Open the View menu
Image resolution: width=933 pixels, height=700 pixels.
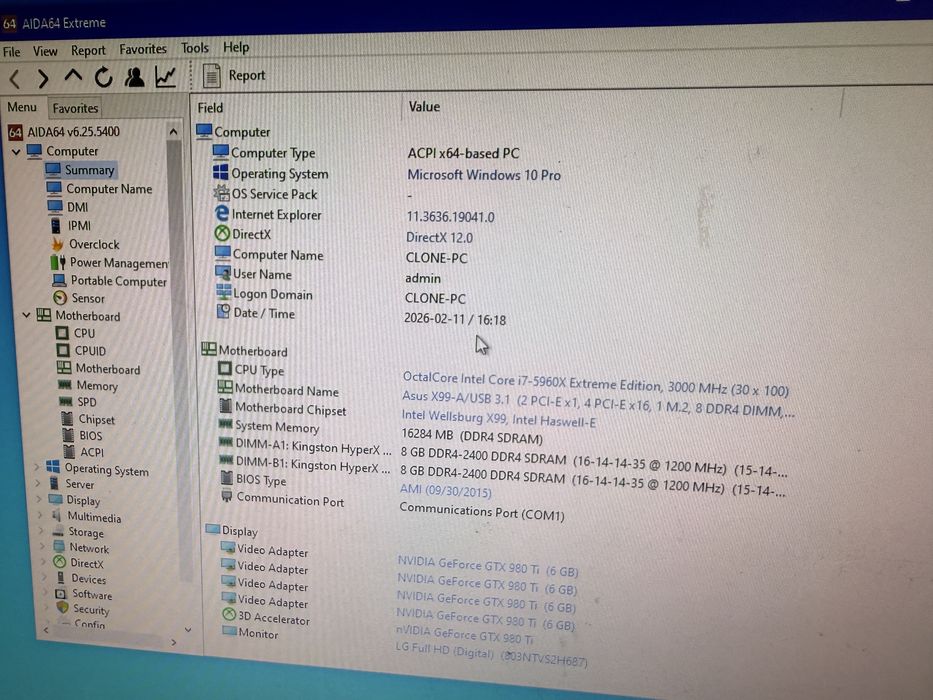45,51
